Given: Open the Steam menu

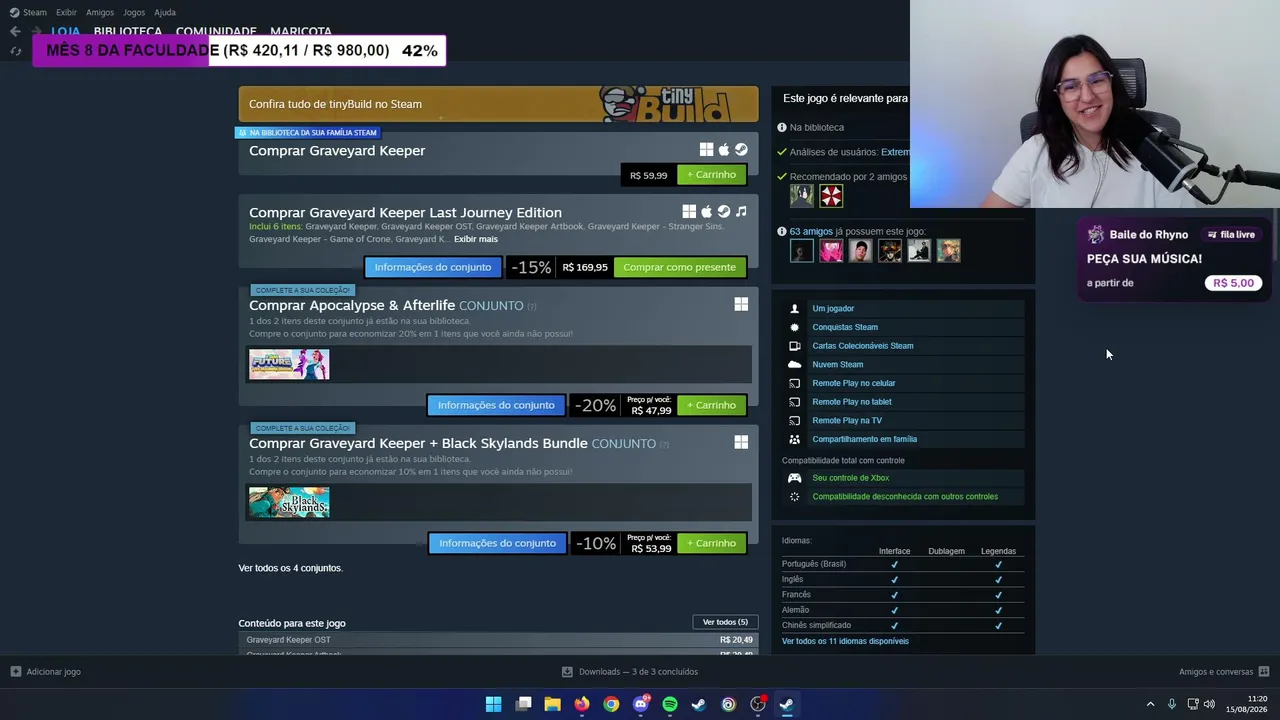Looking at the screenshot, I should pyautogui.click(x=28, y=12).
